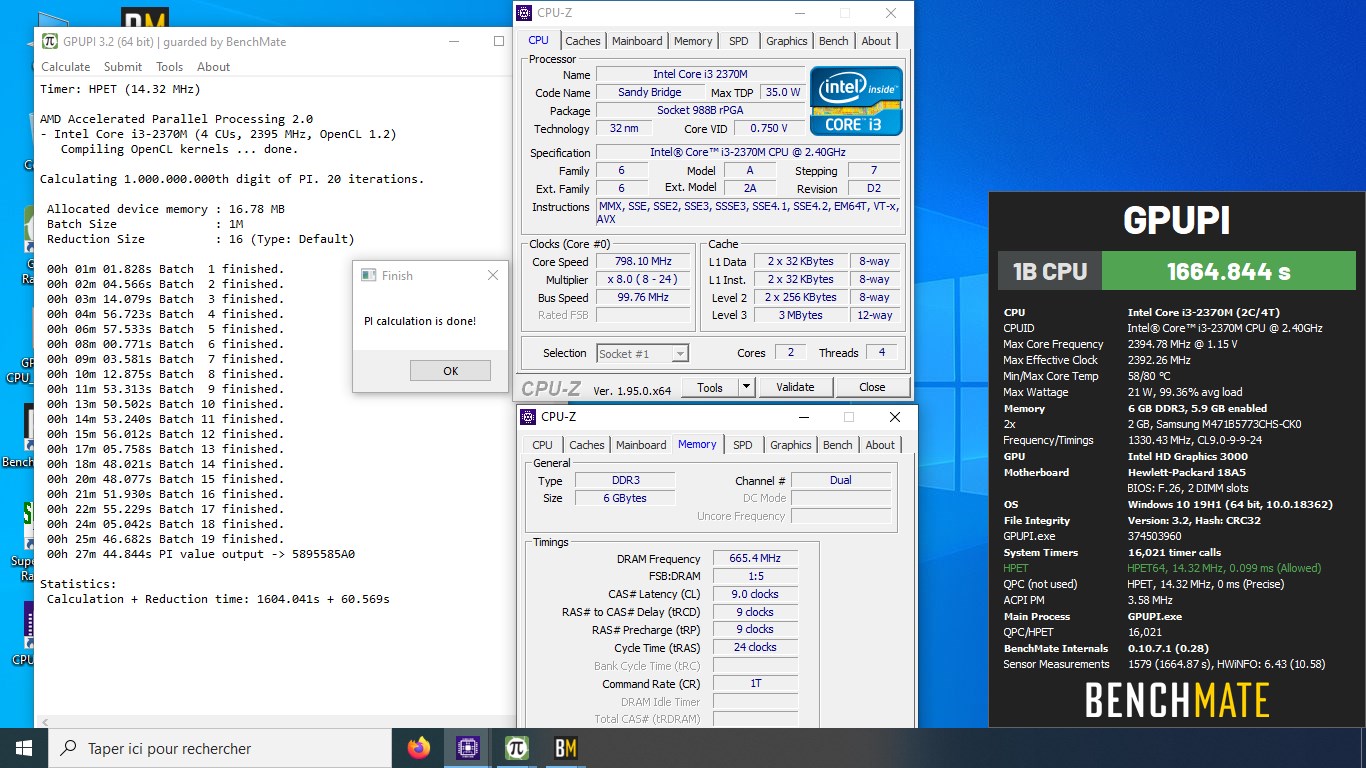Viewport: 1366px width, 768px height.
Task: Click the Tools button in CPU-Z
Action: (710, 387)
